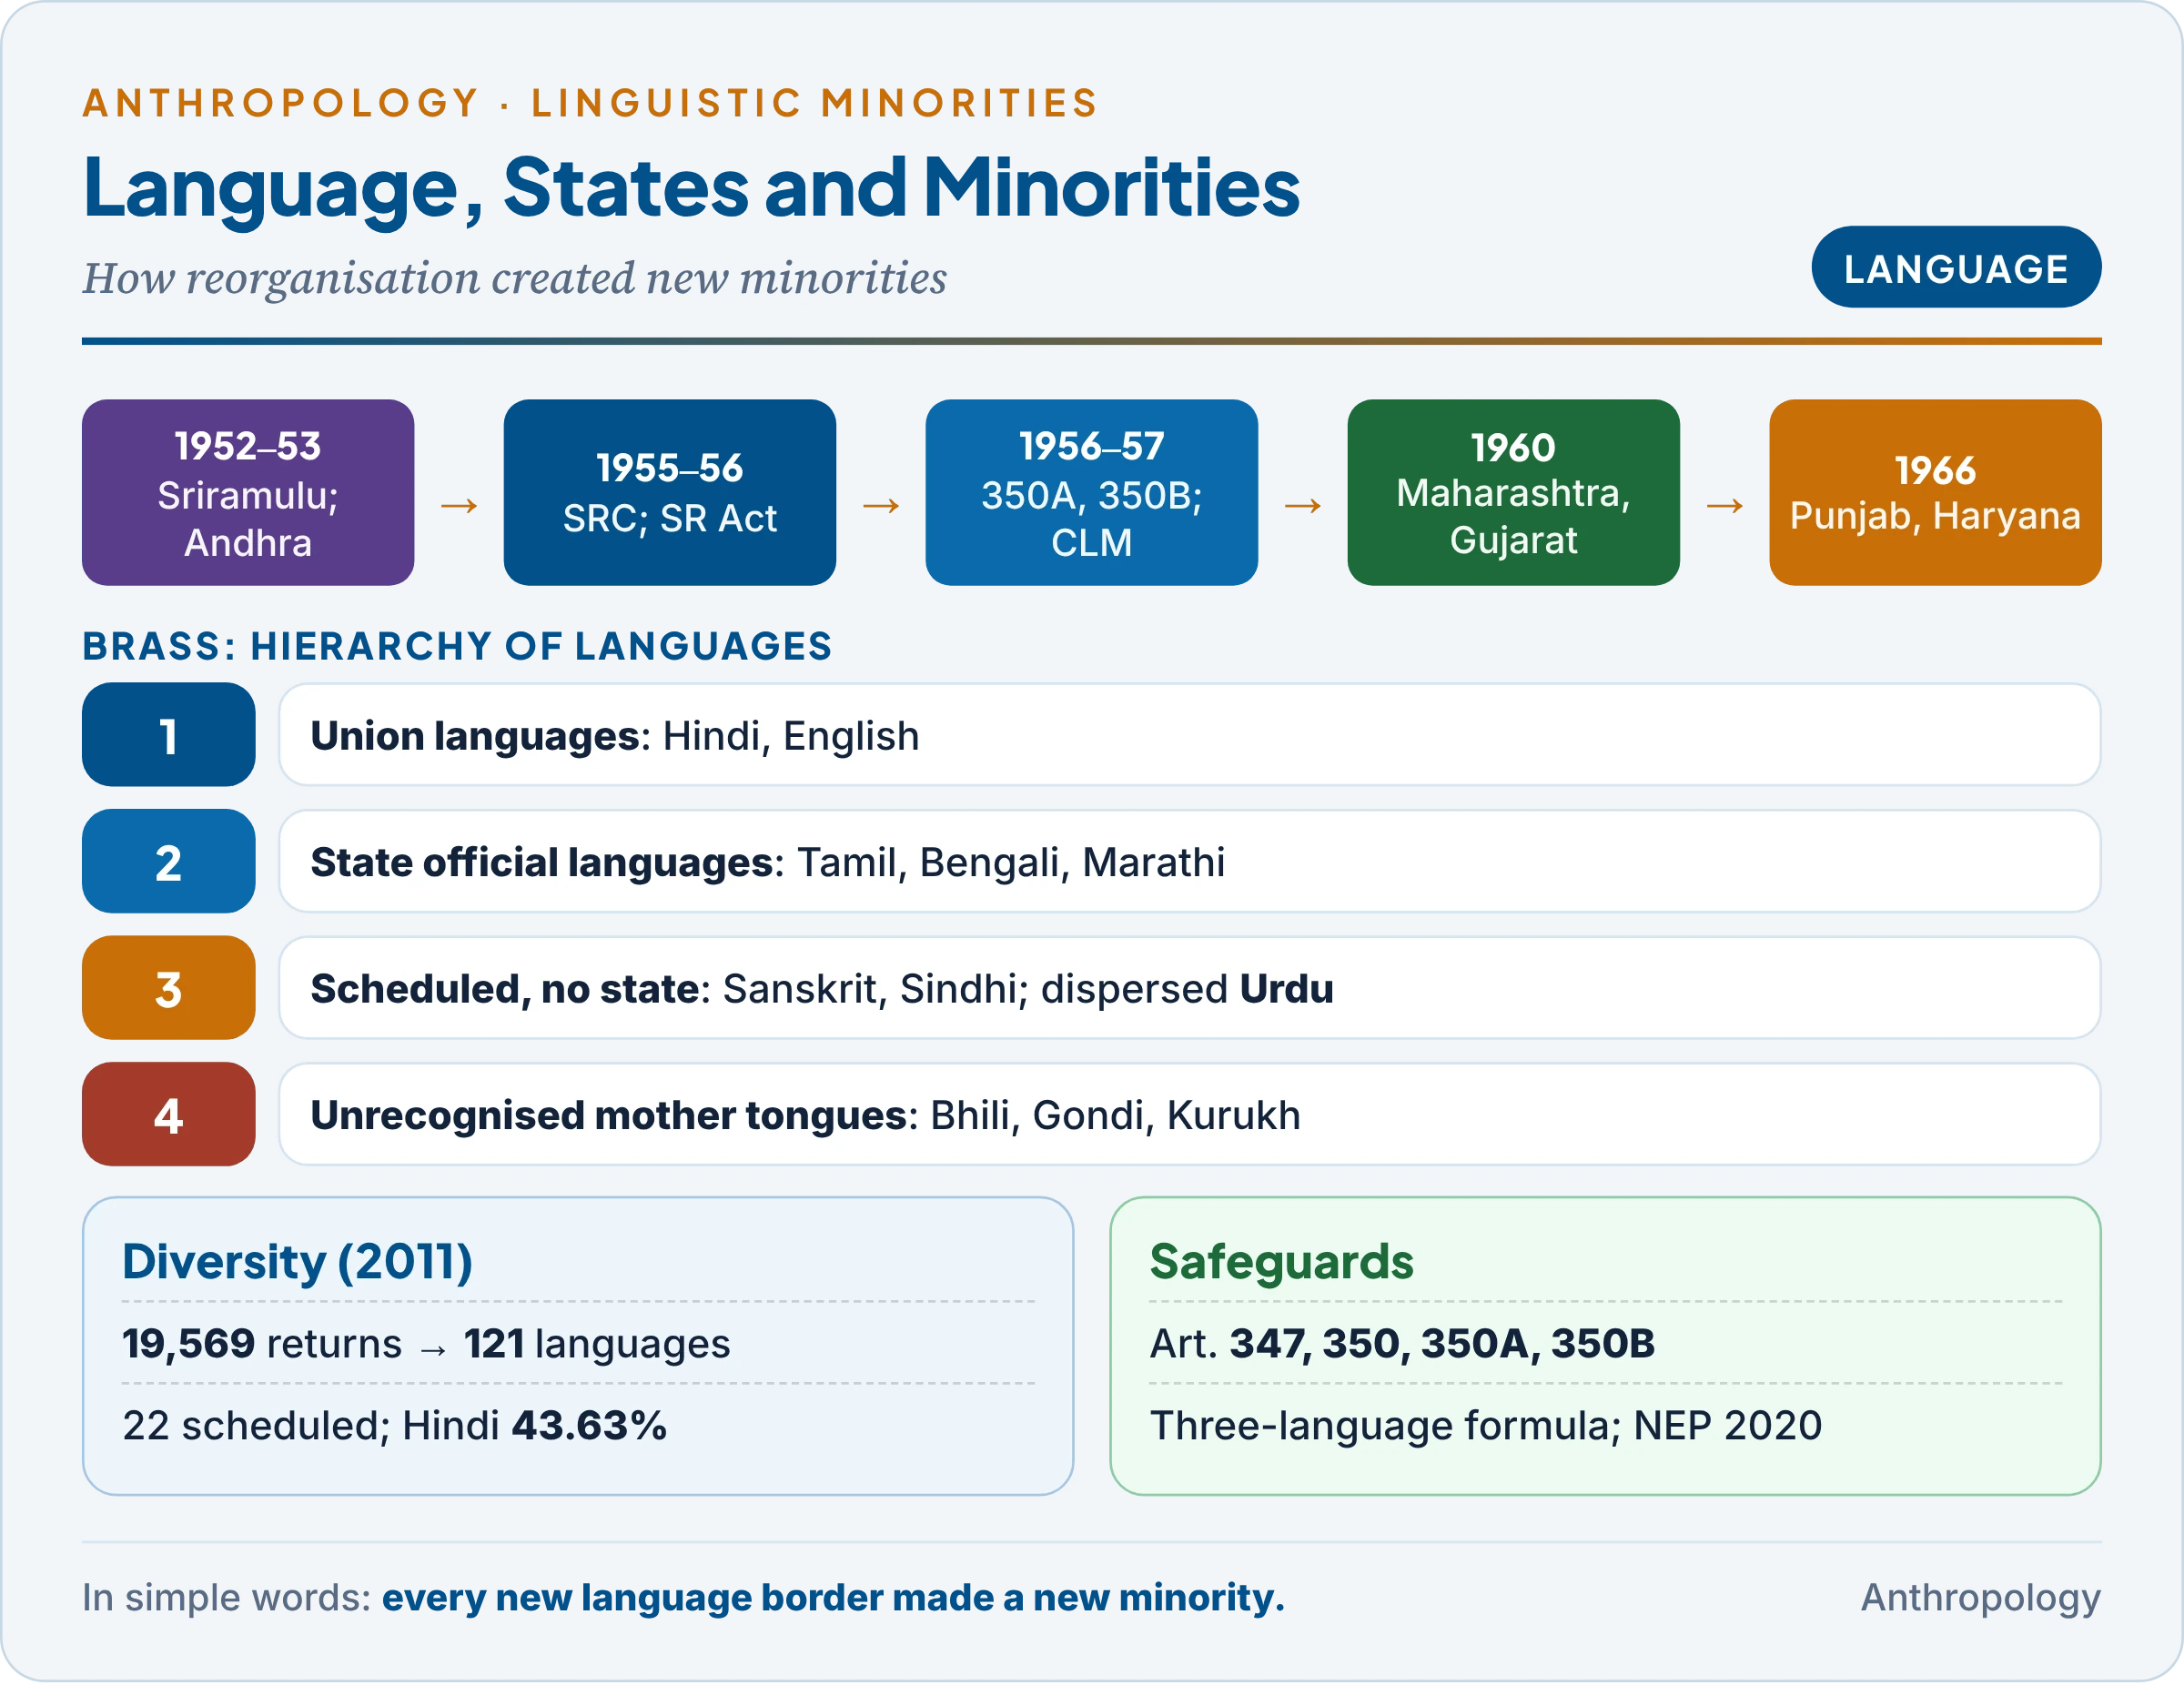The height and width of the screenshot is (1685, 2184).
Task: Click the bold word 'Urdu'
Action: 1286,989
